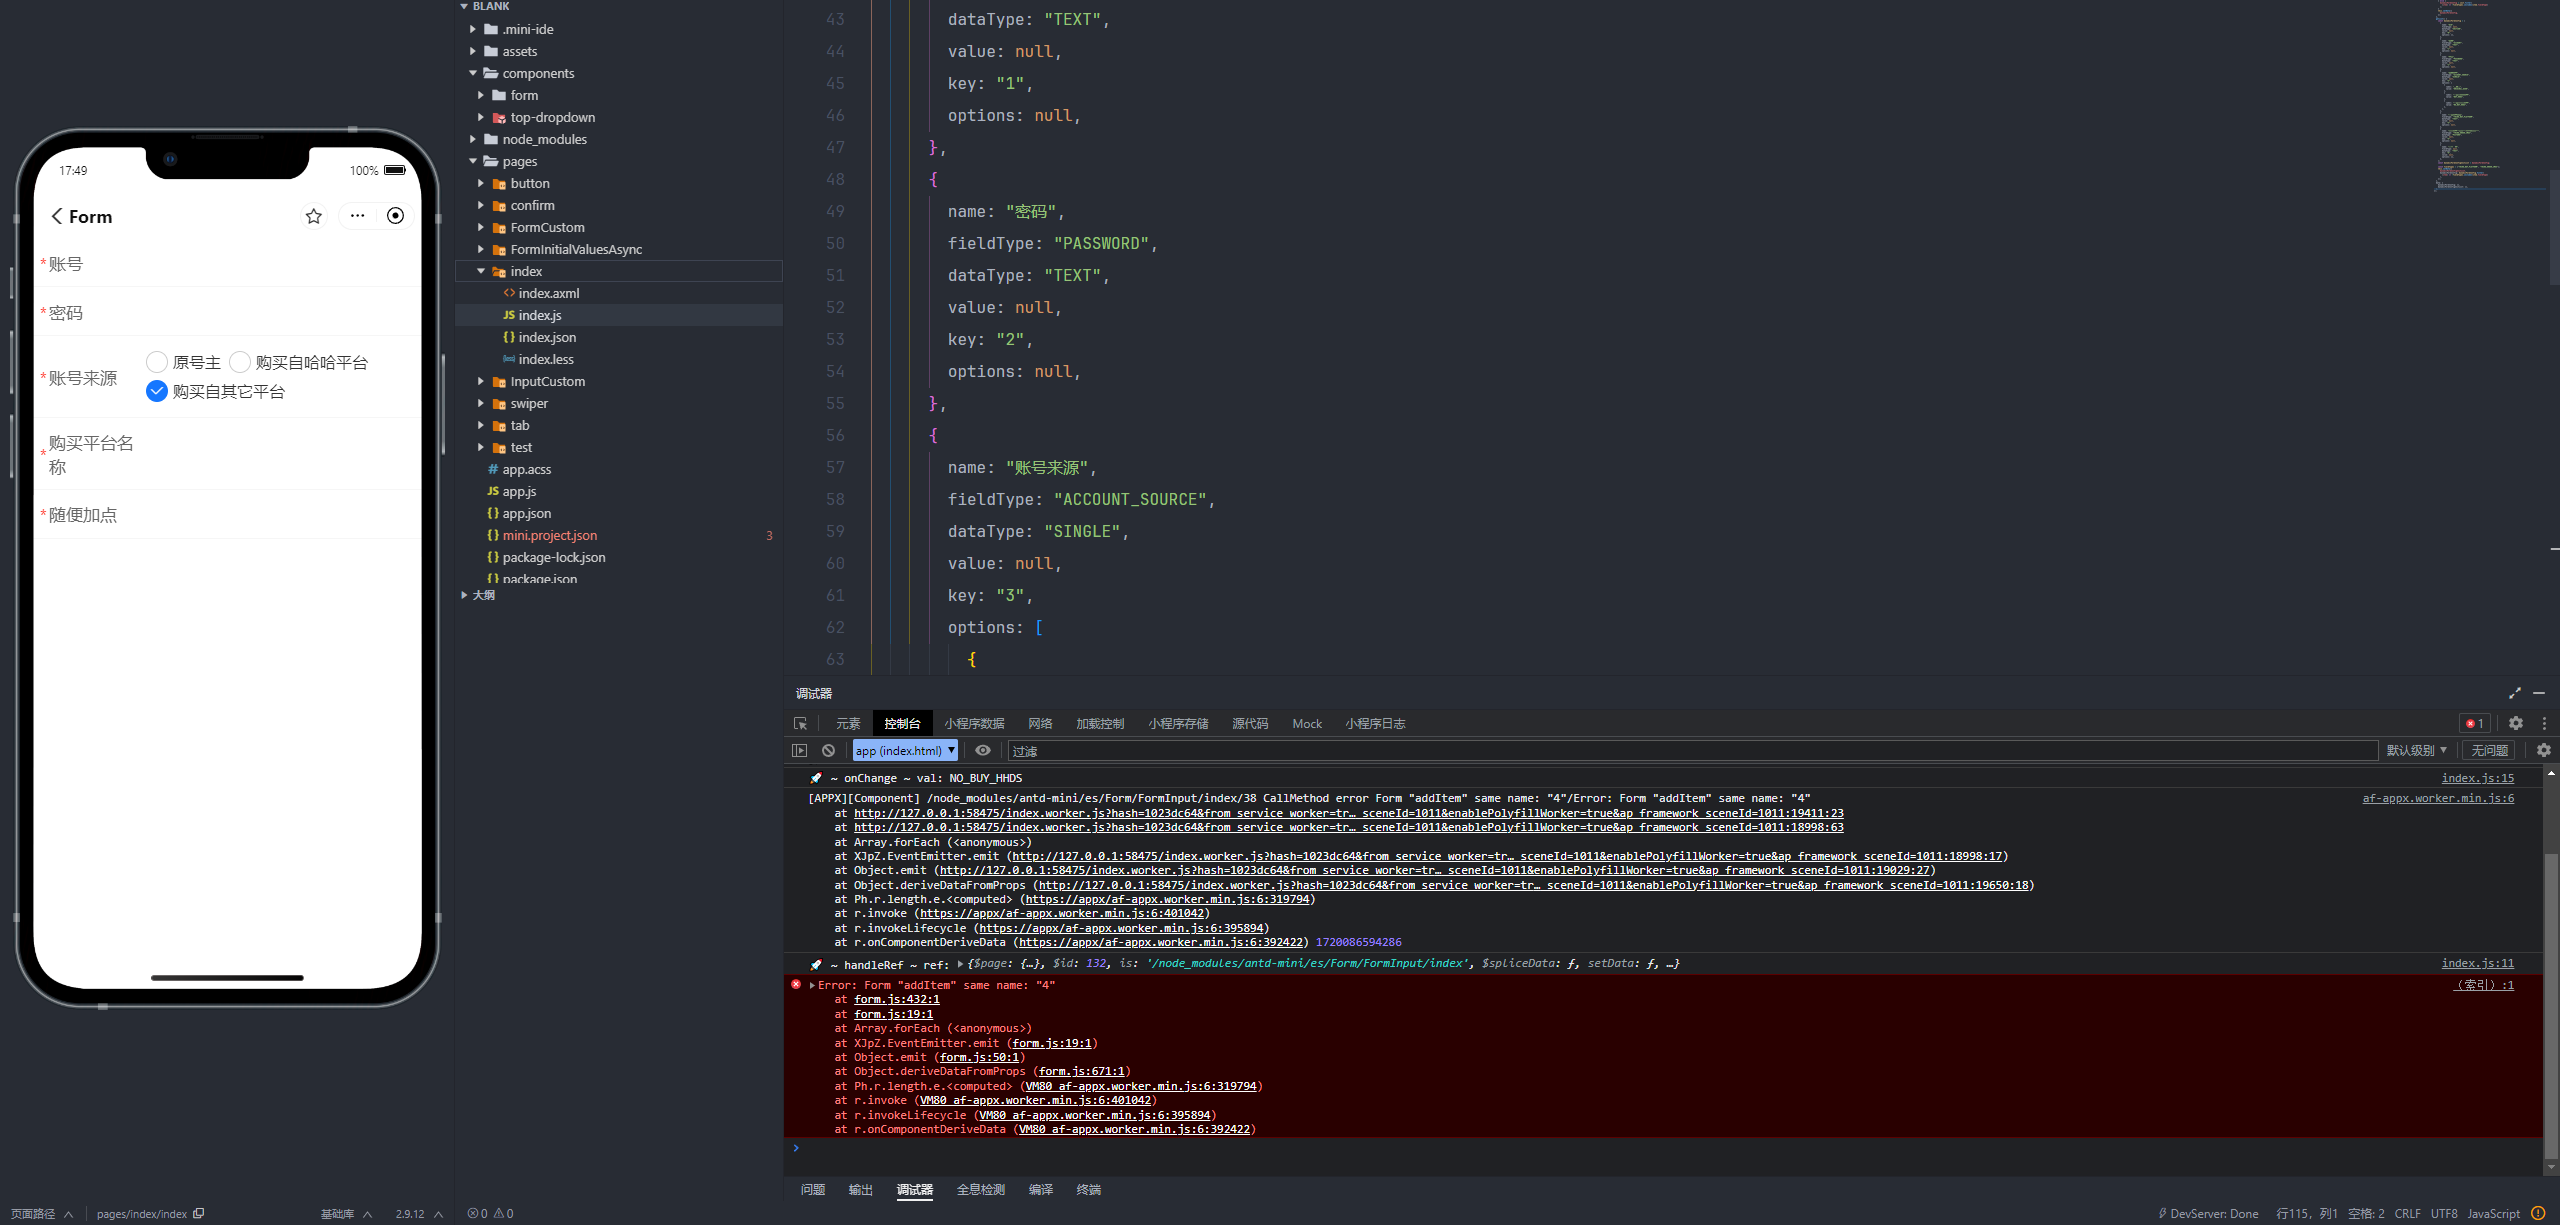Click warning circle icon at status bar end
This screenshot has width=2560, height=1225.
click(x=2538, y=1213)
